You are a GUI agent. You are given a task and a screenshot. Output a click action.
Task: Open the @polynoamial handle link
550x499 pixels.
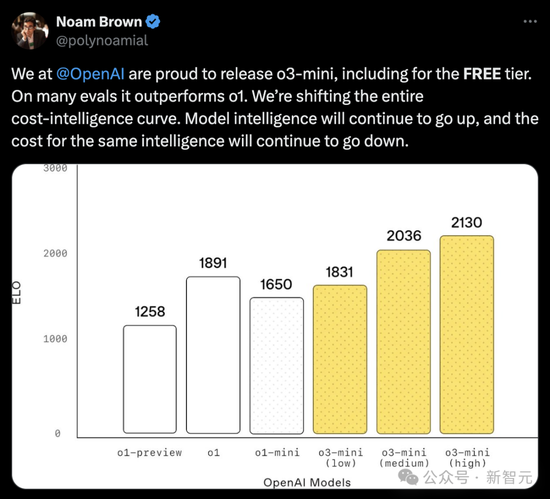[x=102, y=41]
